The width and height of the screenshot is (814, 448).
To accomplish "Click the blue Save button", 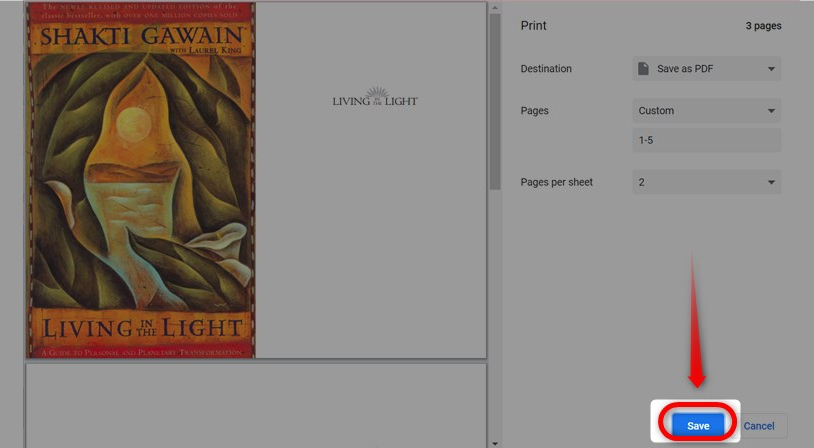I will coord(698,425).
